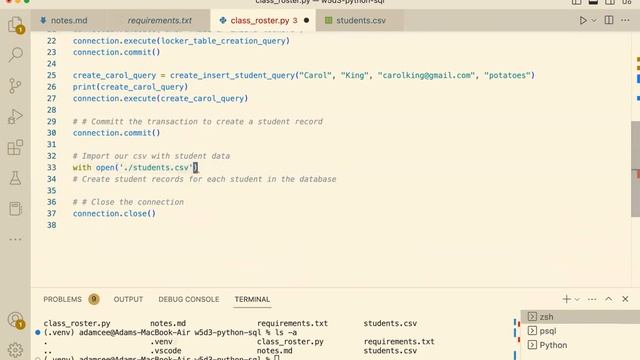The height and width of the screenshot is (360, 640).
Task: Close class_roster.py via unsaved dot
Action: click(x=307, y=20)
